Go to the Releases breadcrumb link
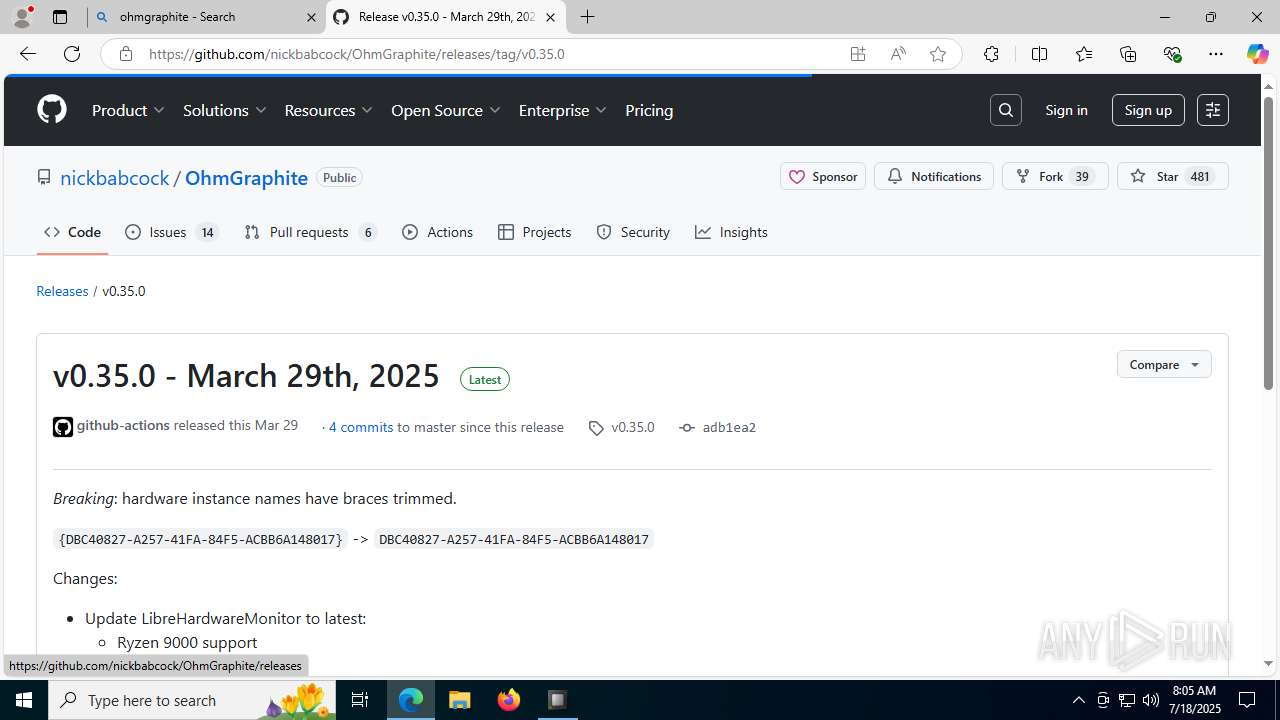 (62, 291)
